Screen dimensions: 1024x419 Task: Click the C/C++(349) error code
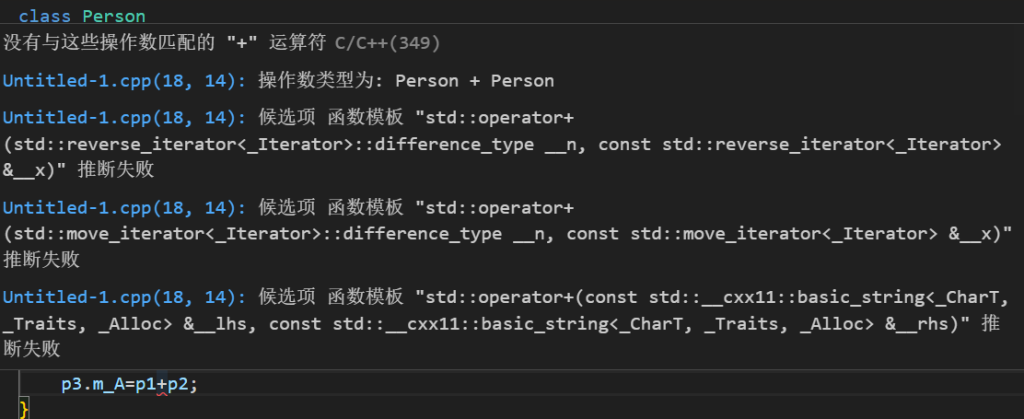coord(388,44)
